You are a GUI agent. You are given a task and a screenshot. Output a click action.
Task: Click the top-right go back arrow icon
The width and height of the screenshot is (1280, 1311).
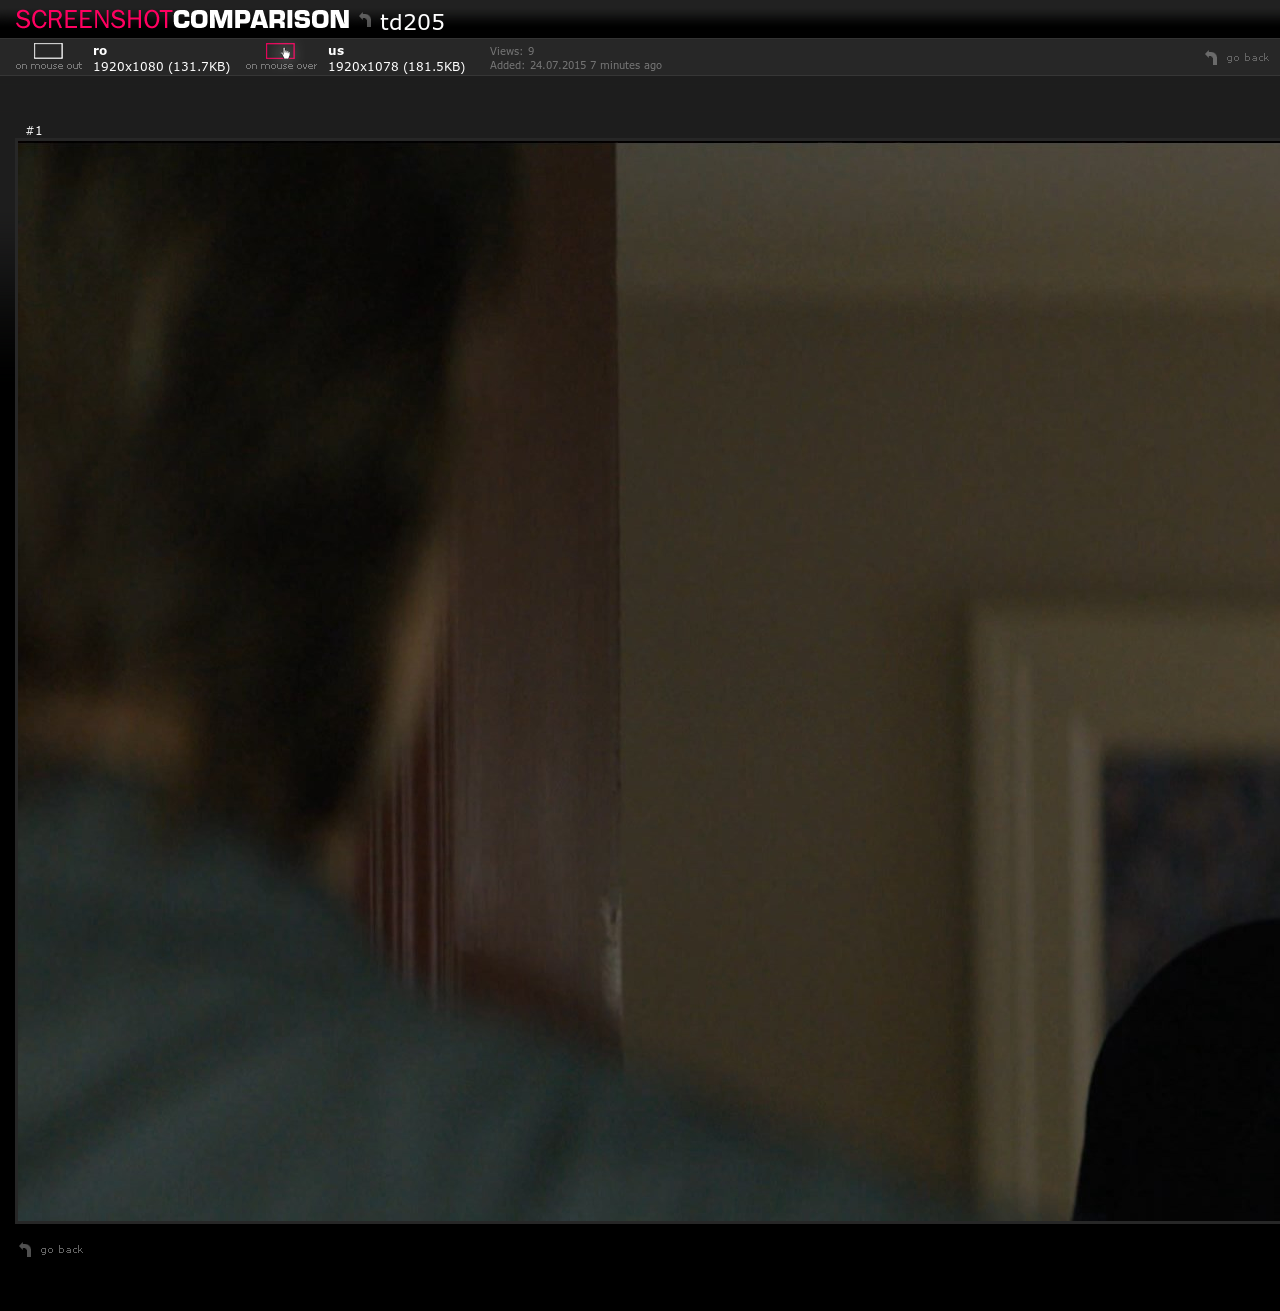pyautogui.click(x=1211, y=58)
